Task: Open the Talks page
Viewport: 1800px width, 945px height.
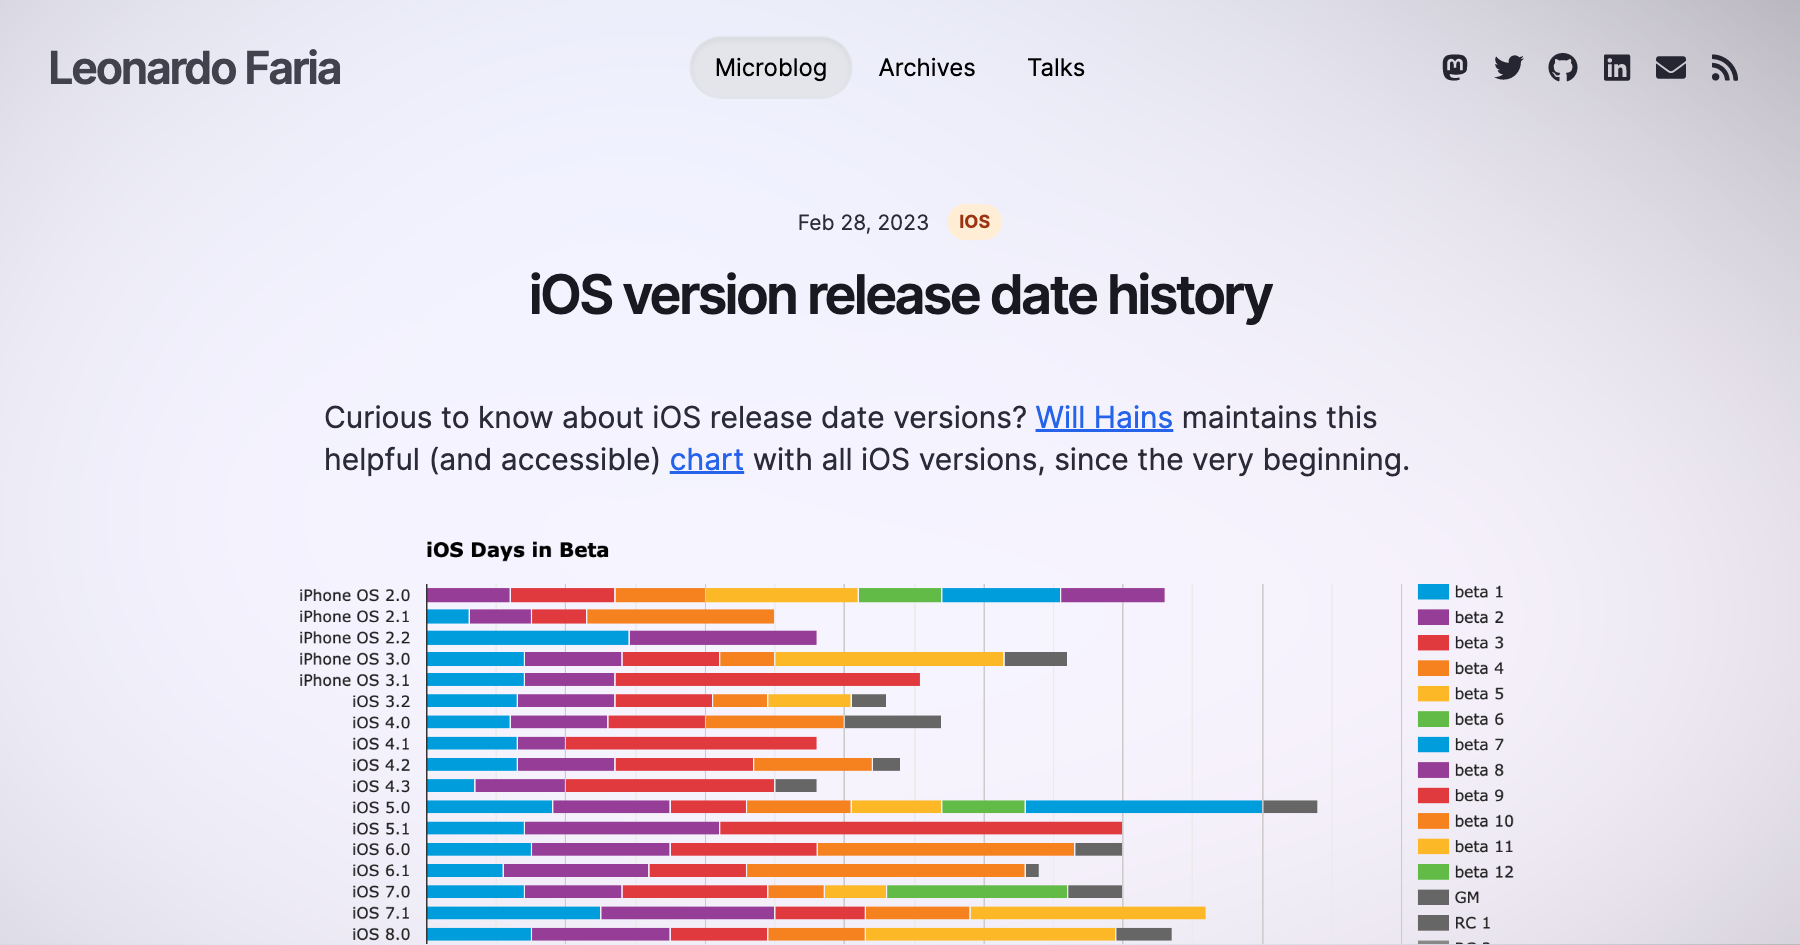Action: (1055, 67)
